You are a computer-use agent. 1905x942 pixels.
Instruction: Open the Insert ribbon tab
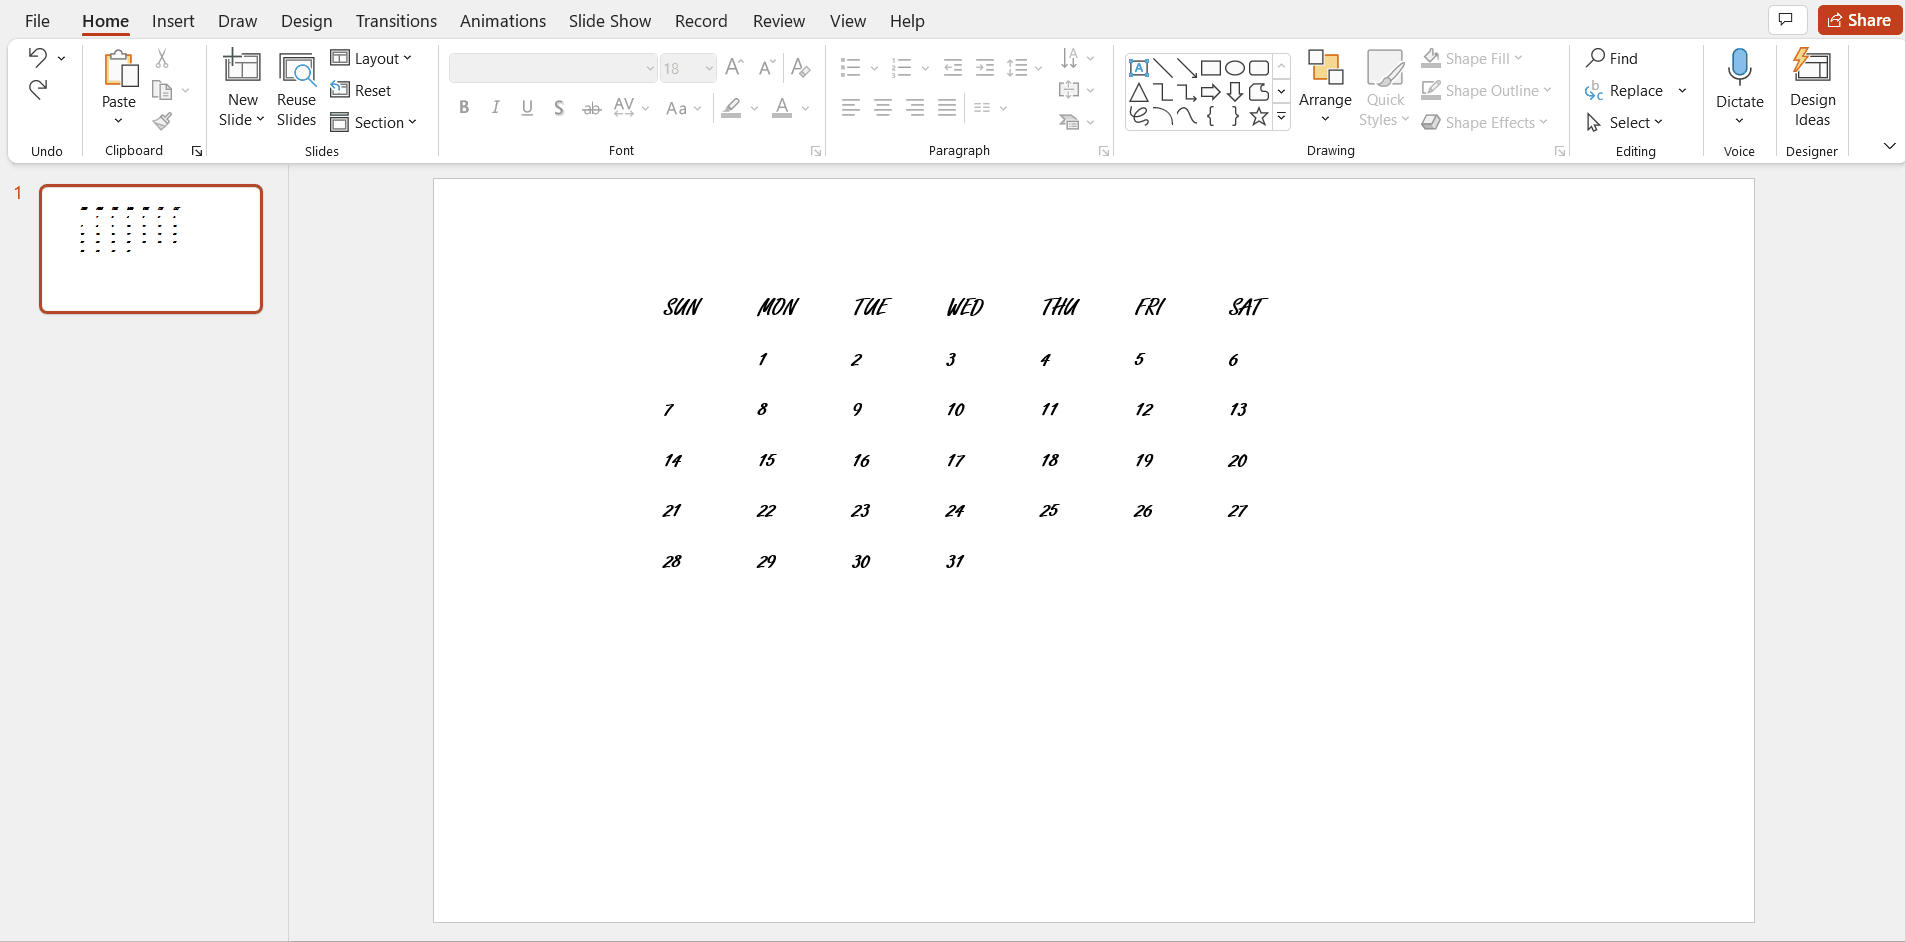coord(173,21)
